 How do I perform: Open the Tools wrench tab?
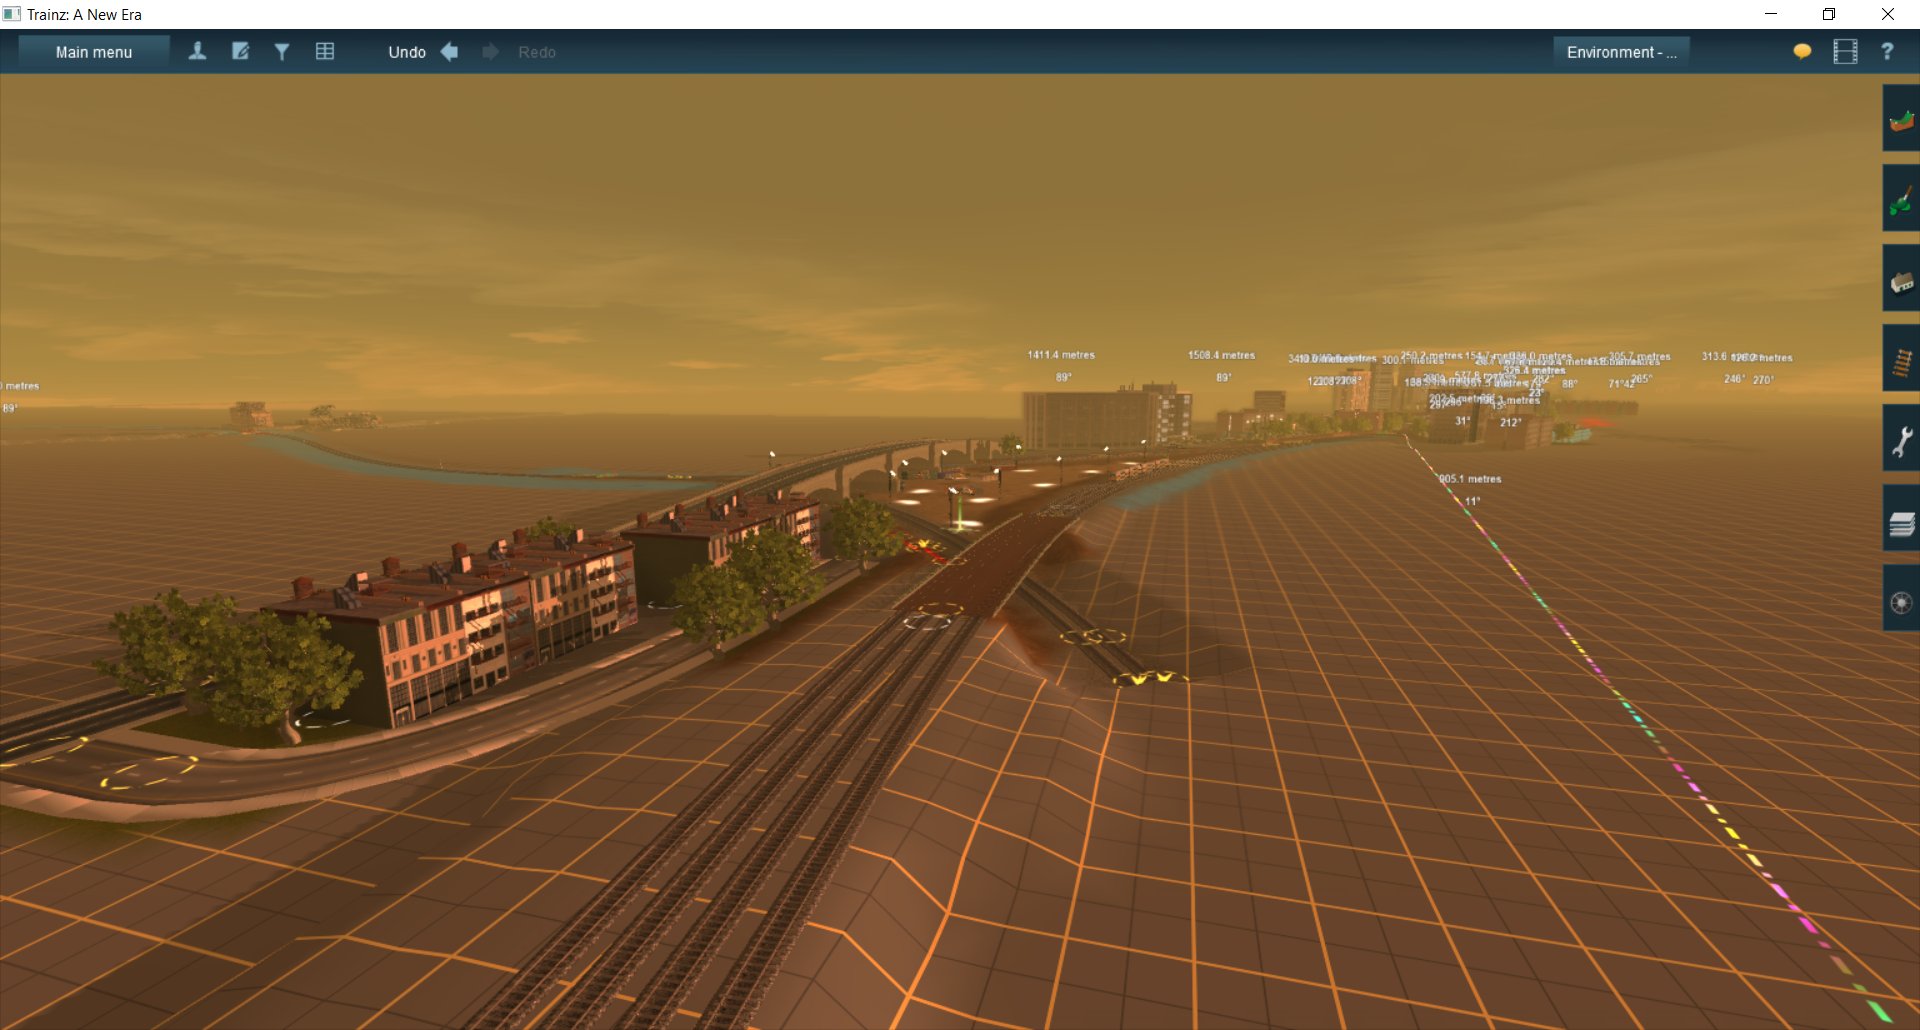[1901, 438]
